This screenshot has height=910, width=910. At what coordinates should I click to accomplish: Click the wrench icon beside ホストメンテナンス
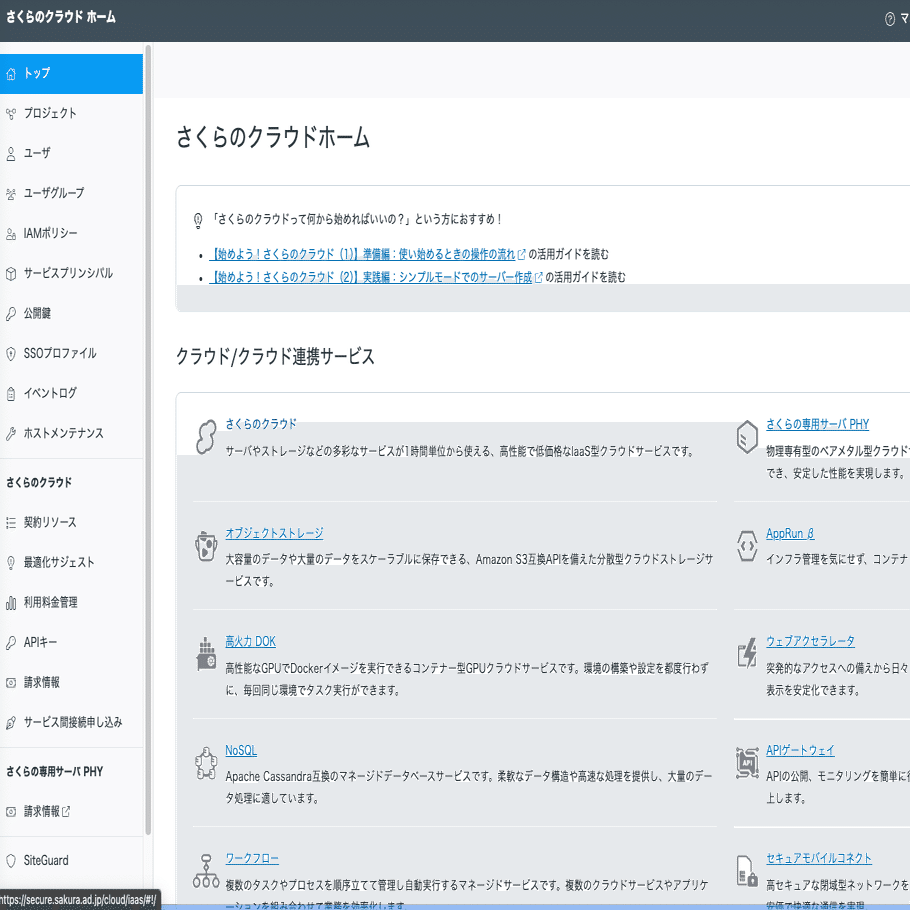(x=10, y=434)
